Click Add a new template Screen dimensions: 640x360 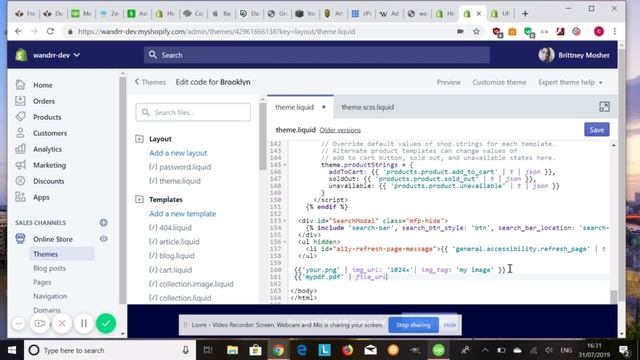point(182,213)
